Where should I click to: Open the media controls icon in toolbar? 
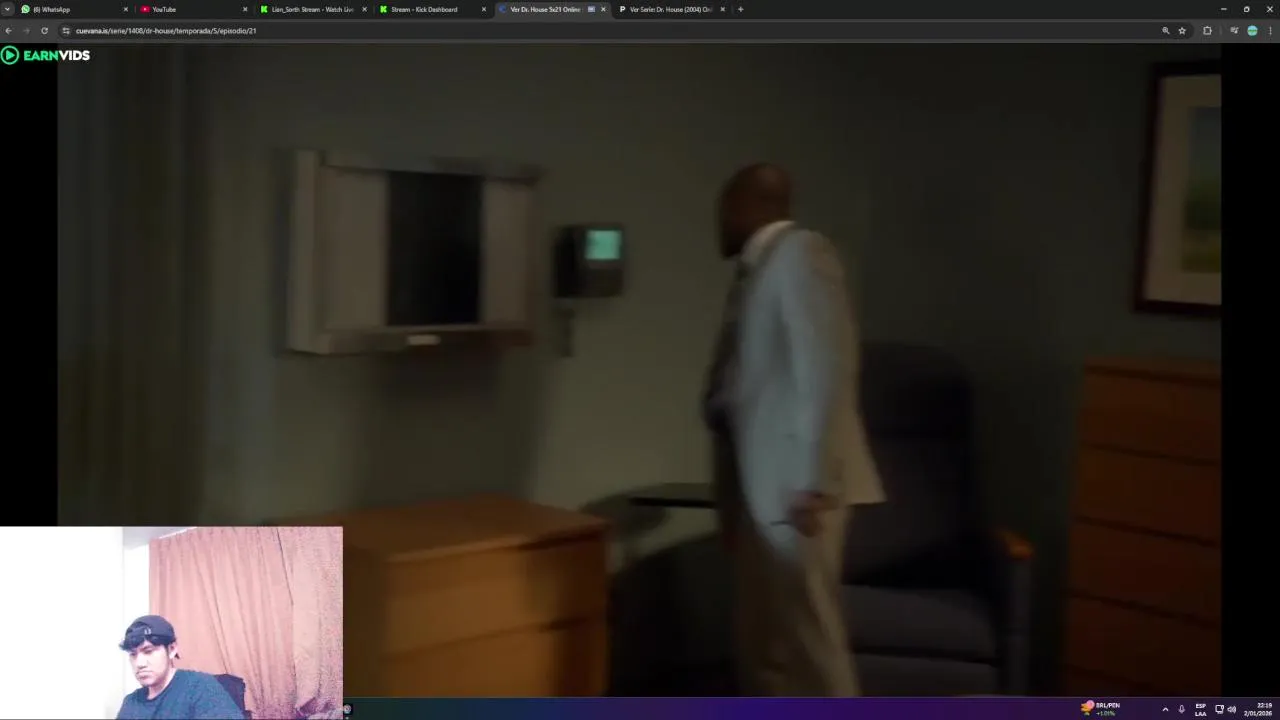click(x=1234, y=31)
